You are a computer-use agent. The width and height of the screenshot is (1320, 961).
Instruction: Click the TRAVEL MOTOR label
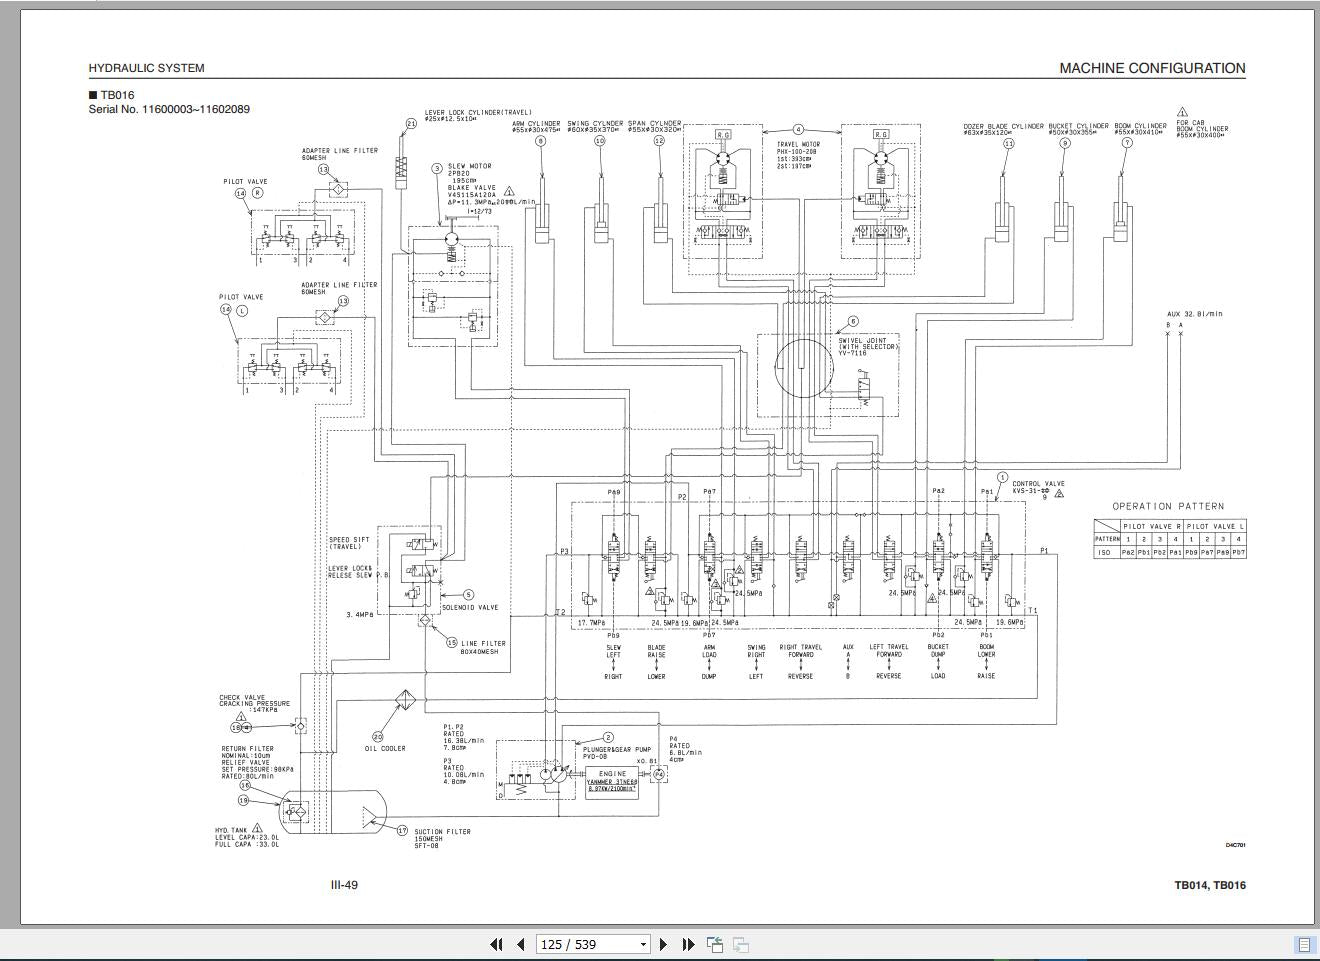coord(798,145)
